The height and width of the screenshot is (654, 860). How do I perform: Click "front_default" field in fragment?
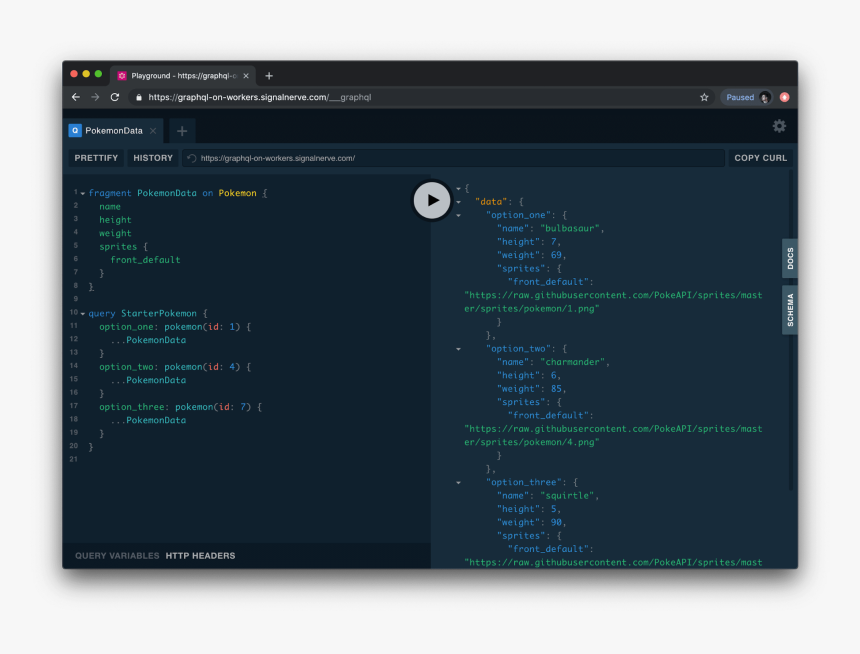(145, 260)
